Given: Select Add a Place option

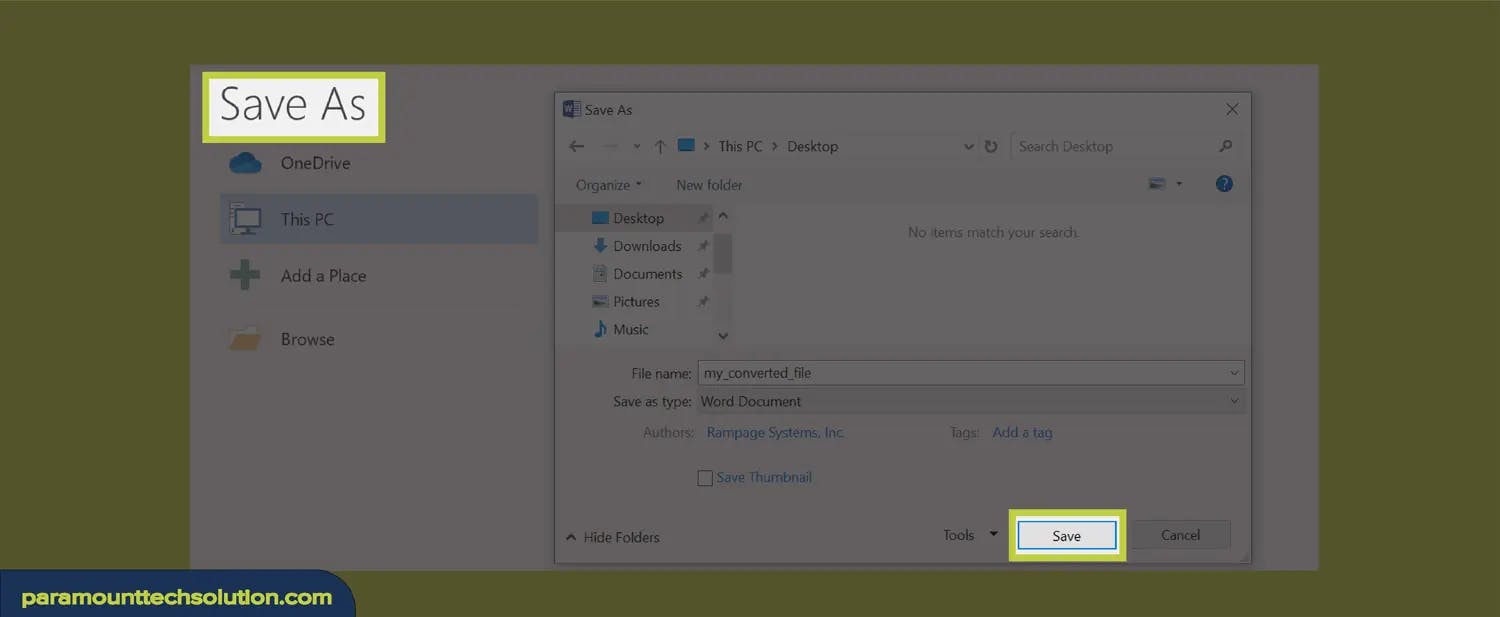Looking at the screenshot, I should 378,276.
